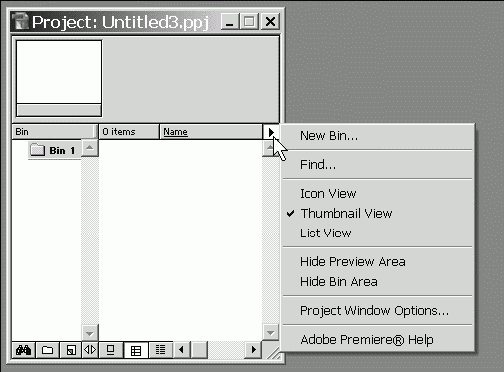Click the bin area resize arrows icon
The height and width of the screenshot is (372, 504).
[x=90, y=350]
